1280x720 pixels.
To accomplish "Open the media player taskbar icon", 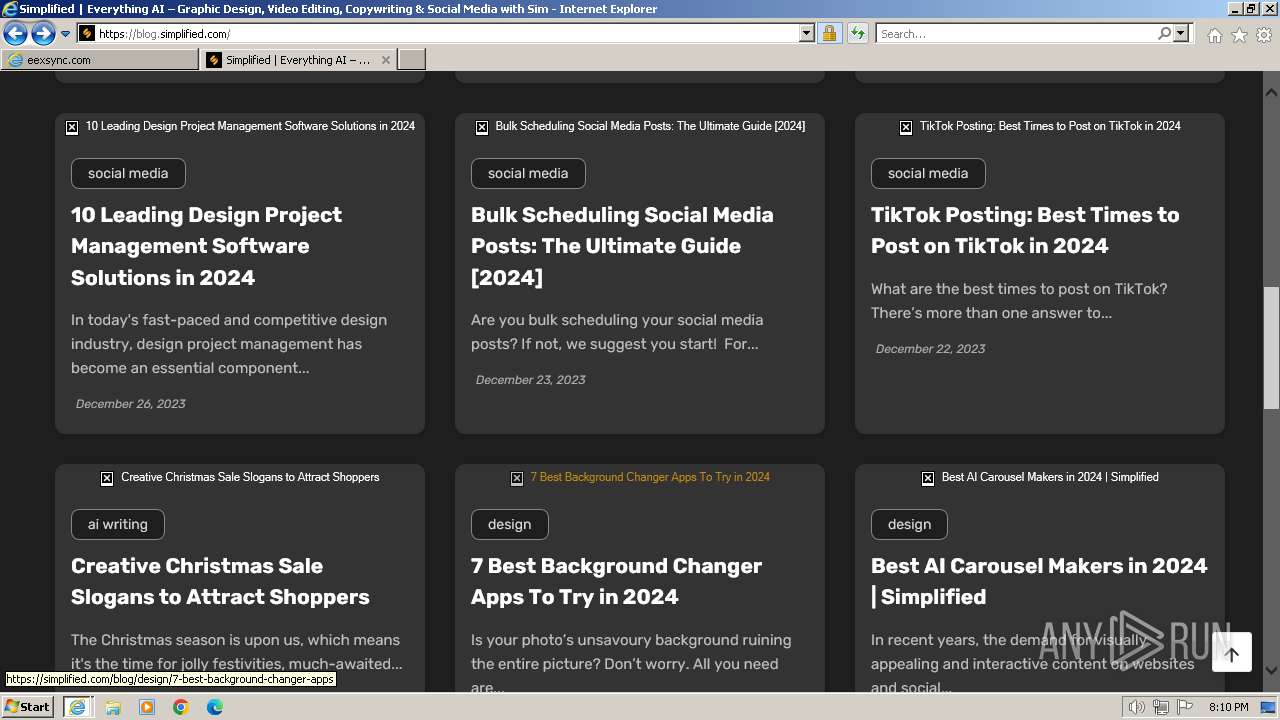I will click(147, 707).
